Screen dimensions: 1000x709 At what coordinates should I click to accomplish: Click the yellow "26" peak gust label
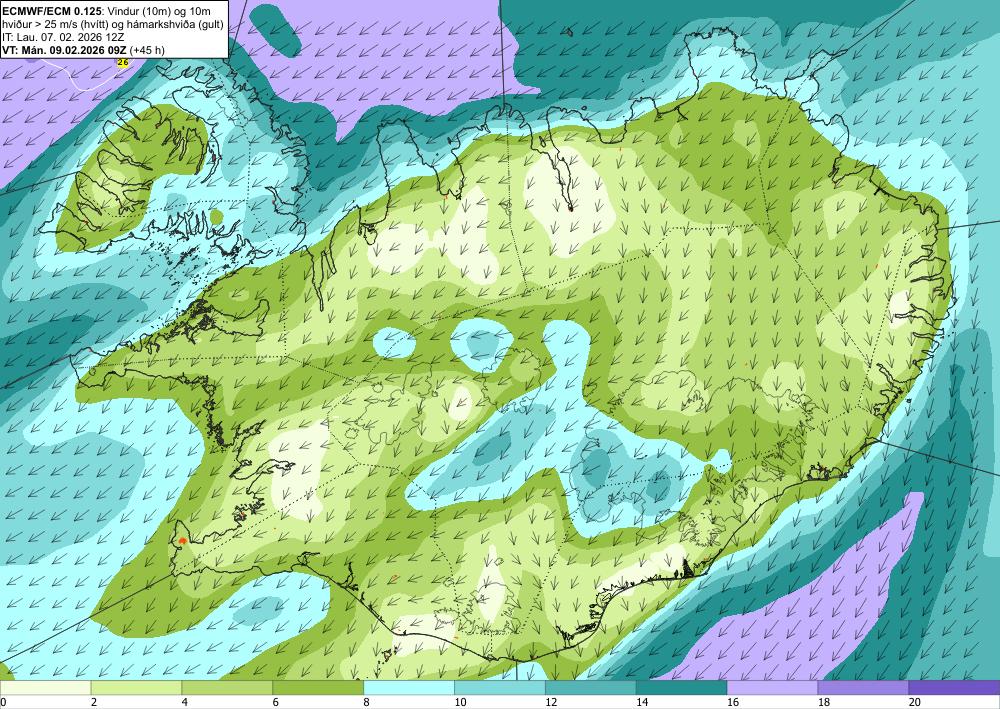point(122,62)
